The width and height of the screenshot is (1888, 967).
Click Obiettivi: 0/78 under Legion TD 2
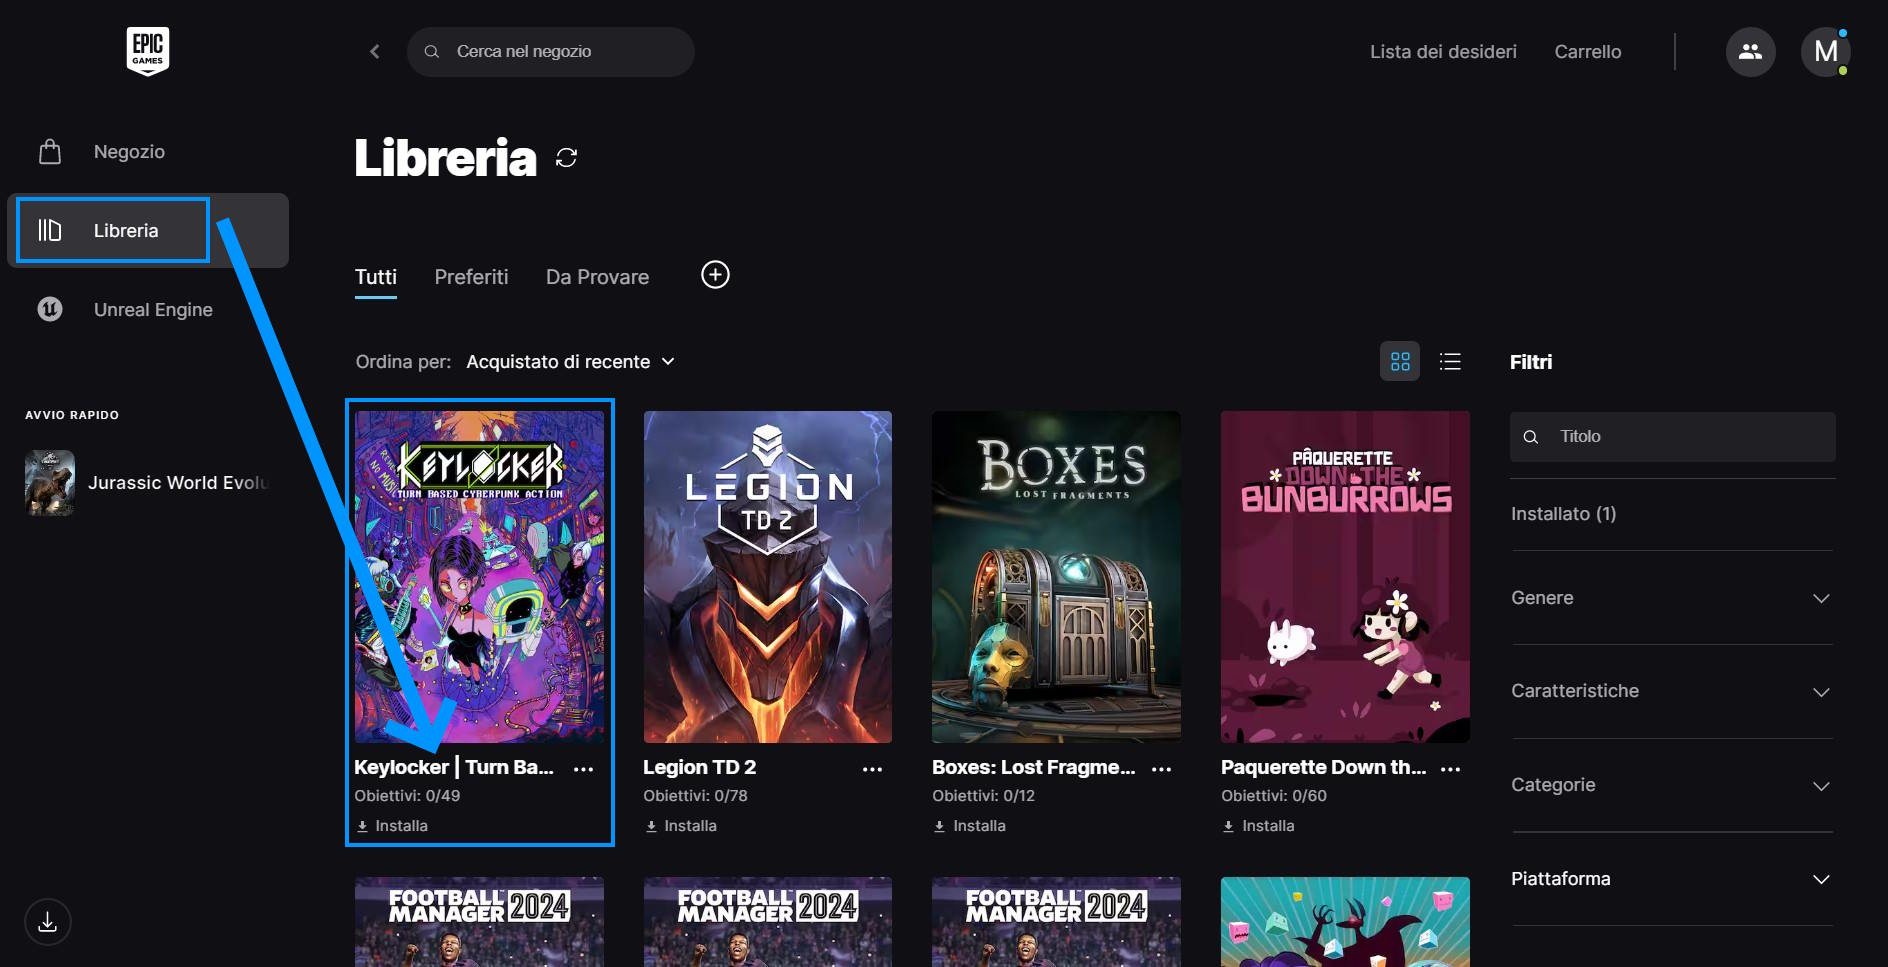coord(695,796)
